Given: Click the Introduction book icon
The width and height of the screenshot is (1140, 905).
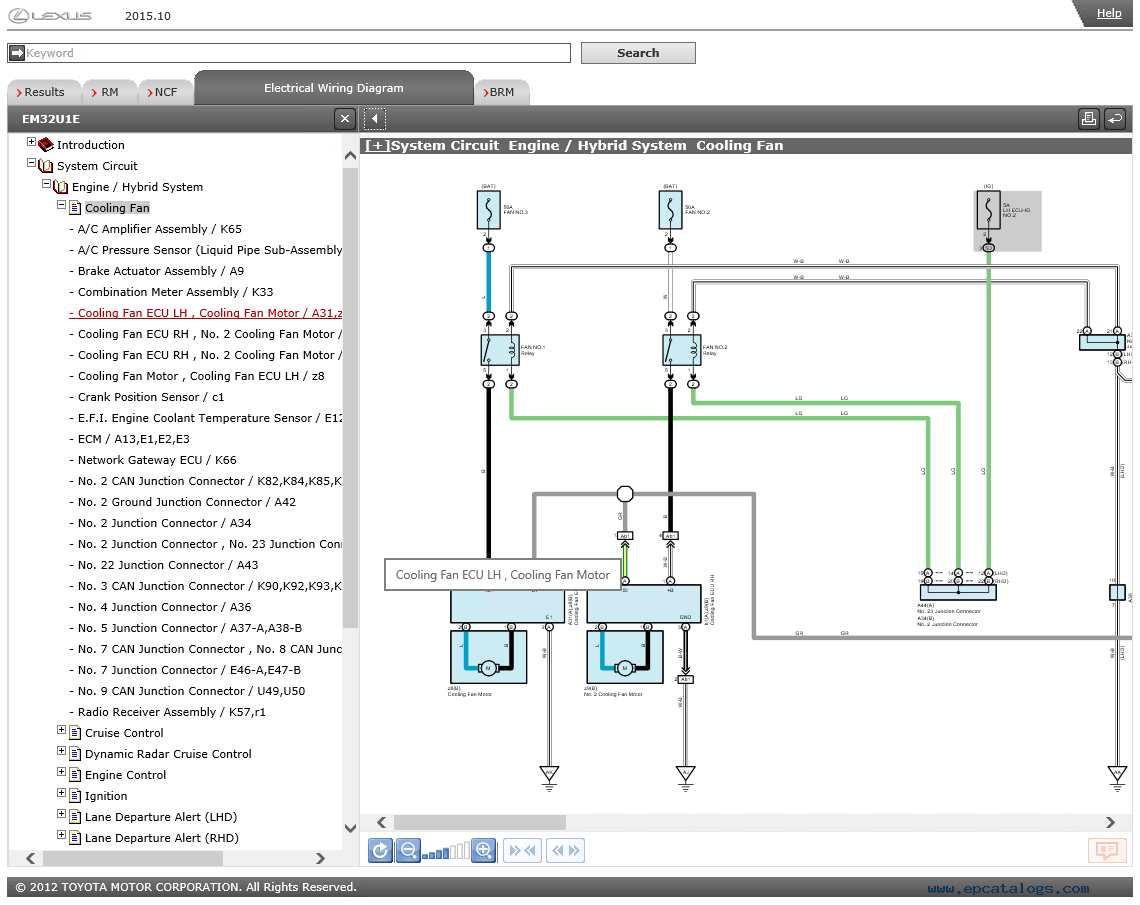Looking at the screenshot, I should coord(46,145).
